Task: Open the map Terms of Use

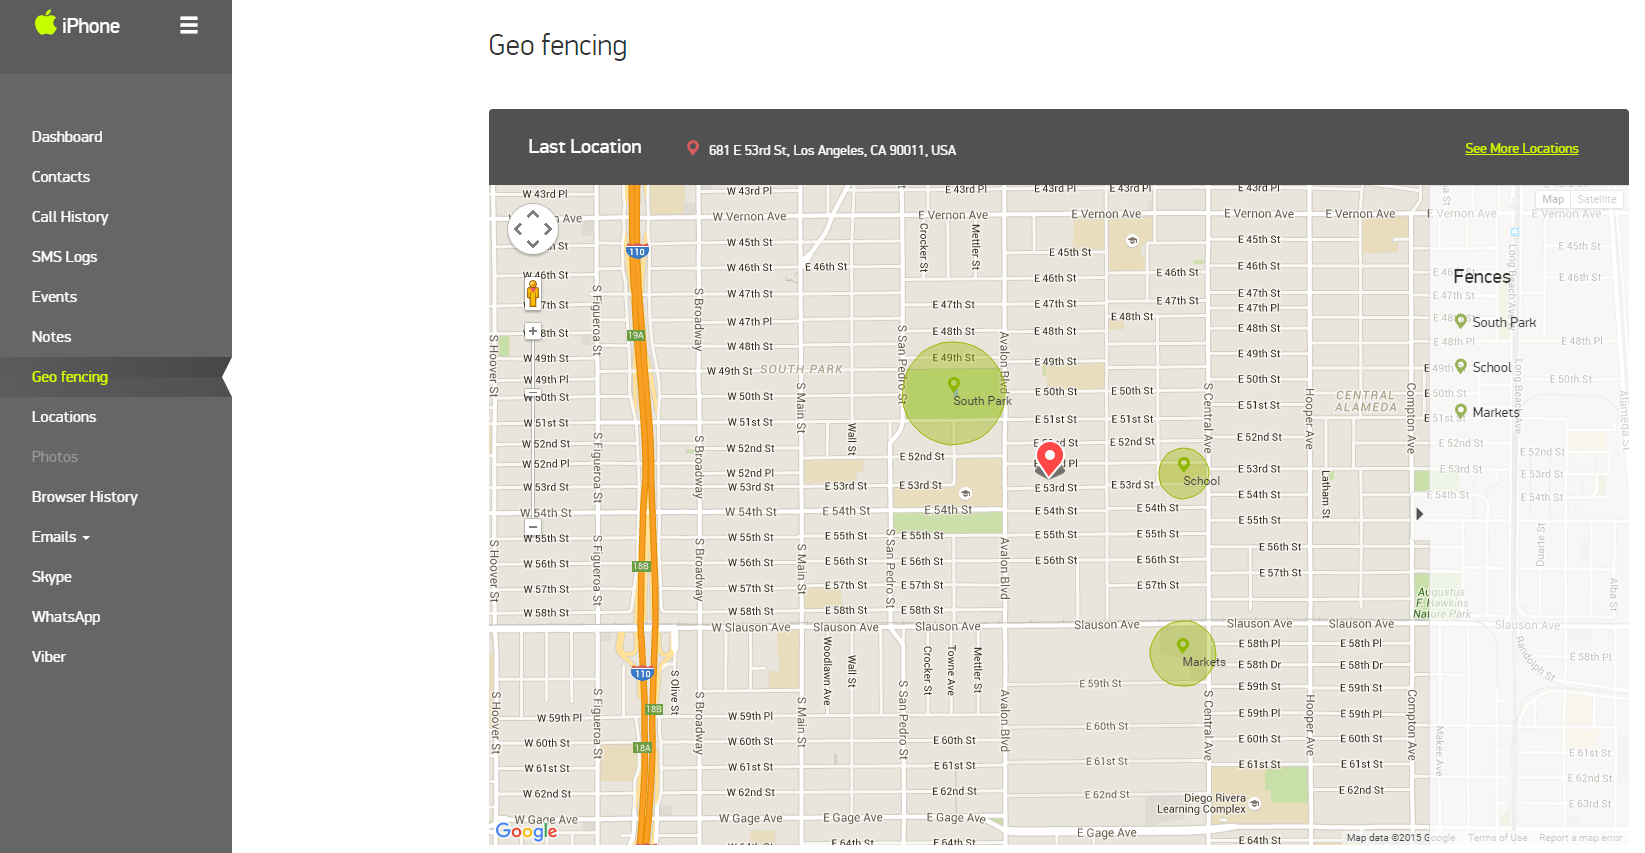Action: (1497, 838)
